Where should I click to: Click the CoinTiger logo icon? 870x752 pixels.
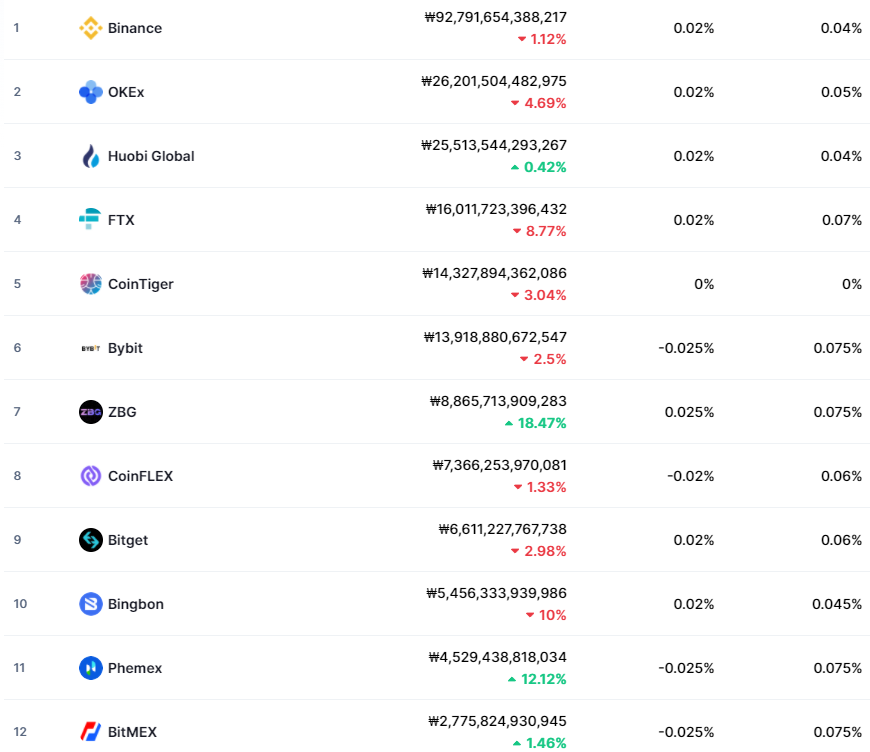[x=90, y=284]
